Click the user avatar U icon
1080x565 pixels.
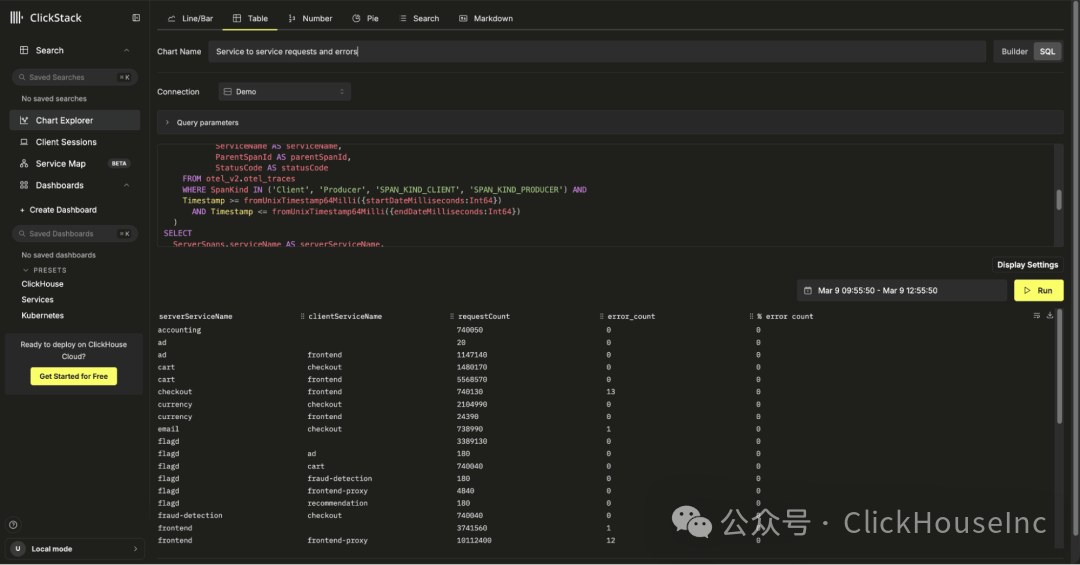point(18,549)
